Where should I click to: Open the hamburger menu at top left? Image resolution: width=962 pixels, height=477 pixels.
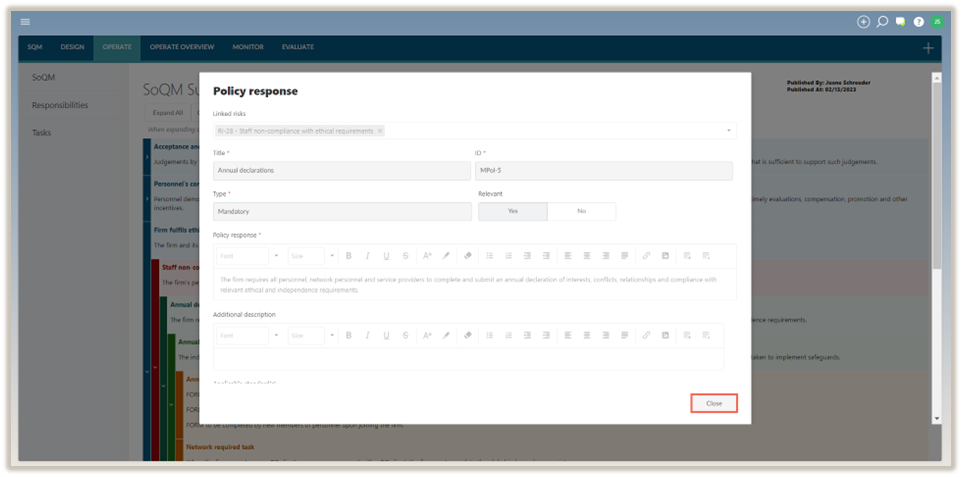coord(25,21)
